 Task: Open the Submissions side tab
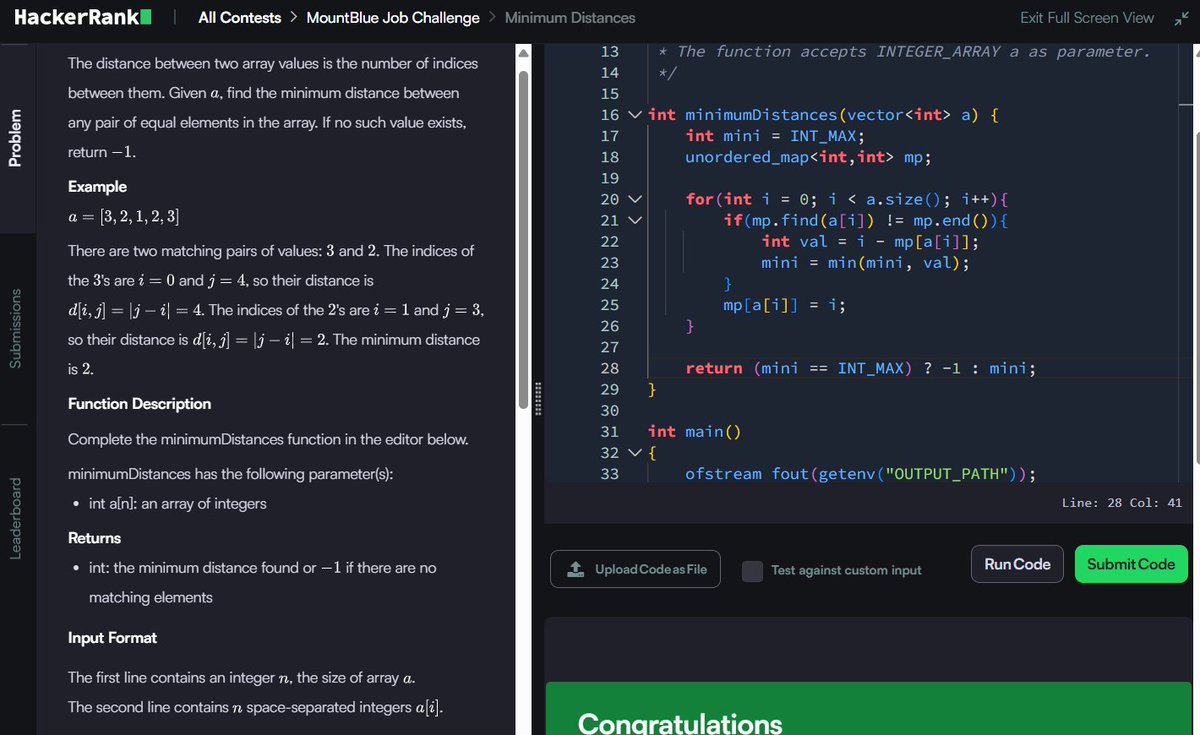(x=15, y=328)
